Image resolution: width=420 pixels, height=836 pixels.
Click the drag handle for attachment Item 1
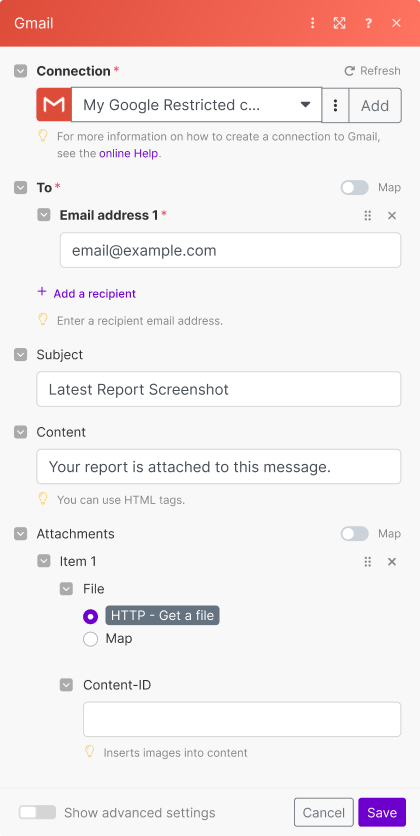click(x=367, y=561)
